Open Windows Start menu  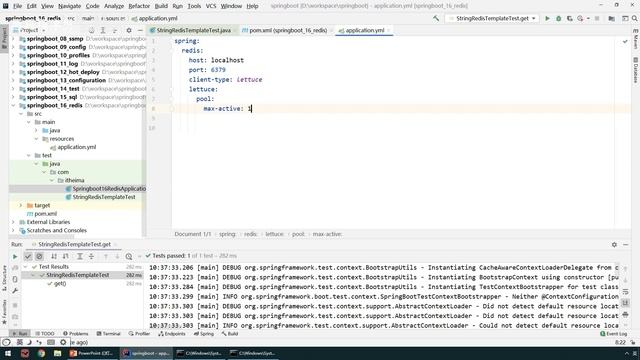pos(8,353)
